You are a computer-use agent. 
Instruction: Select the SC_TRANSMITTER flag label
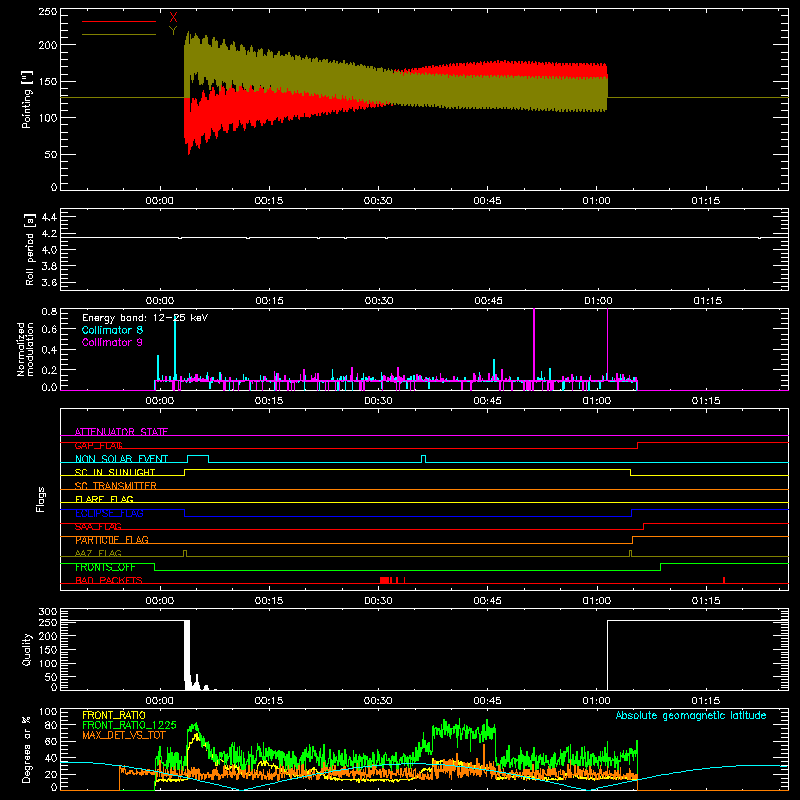(x=116, y=486)
